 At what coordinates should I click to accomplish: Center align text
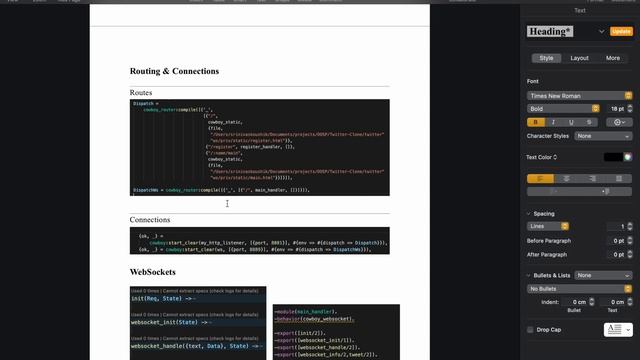click(x=567, y=179)
